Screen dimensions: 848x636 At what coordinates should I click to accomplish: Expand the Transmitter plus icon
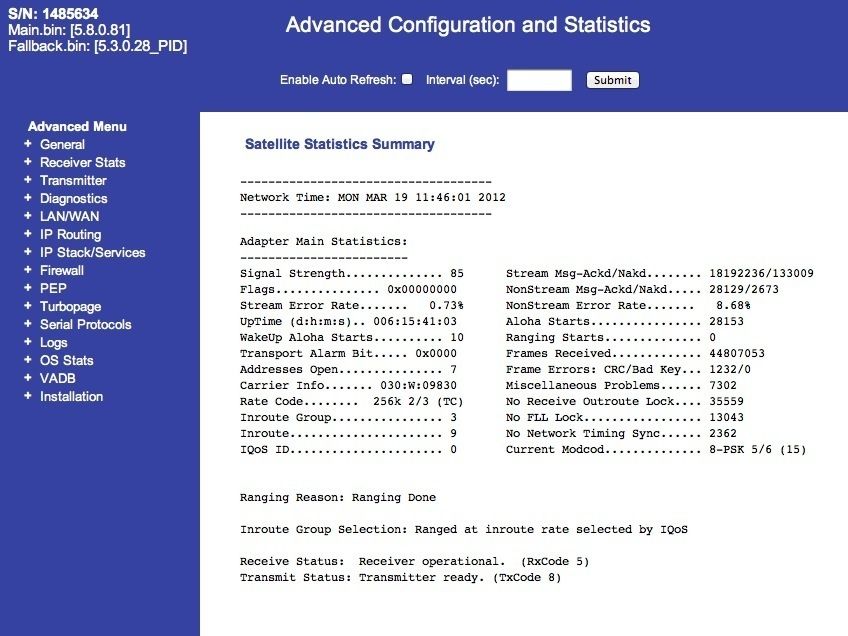28,180
